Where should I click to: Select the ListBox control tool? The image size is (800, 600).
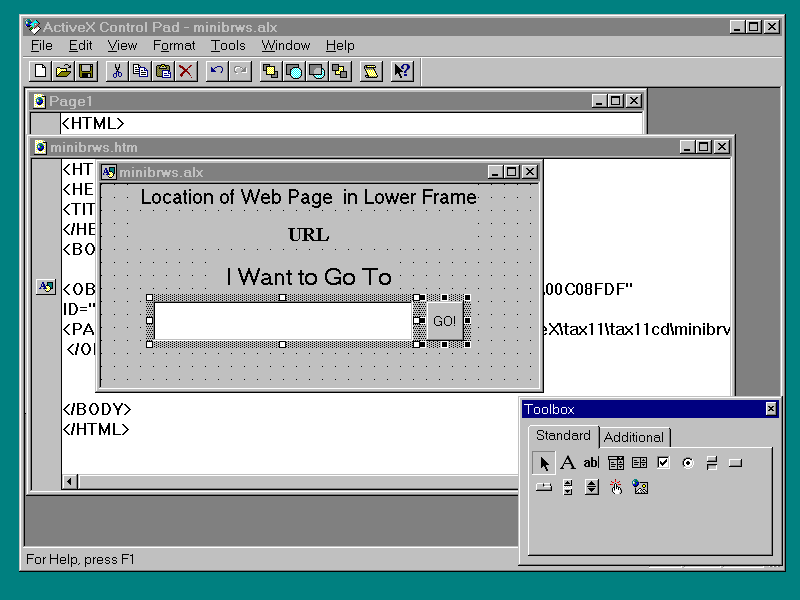[639, 463]
